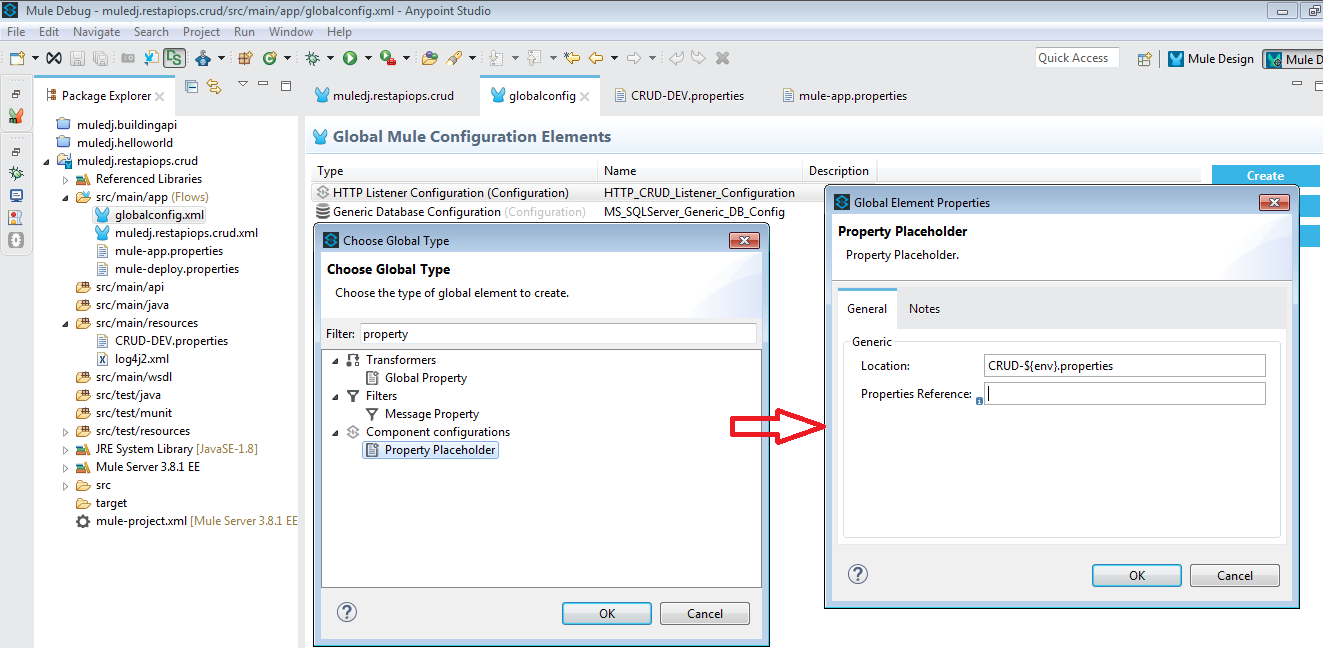Image resolution: width=1323 pixels, height=648 pixels.
Task: Switch to the Notes tab in the dialog
Action: click(923, 309)
